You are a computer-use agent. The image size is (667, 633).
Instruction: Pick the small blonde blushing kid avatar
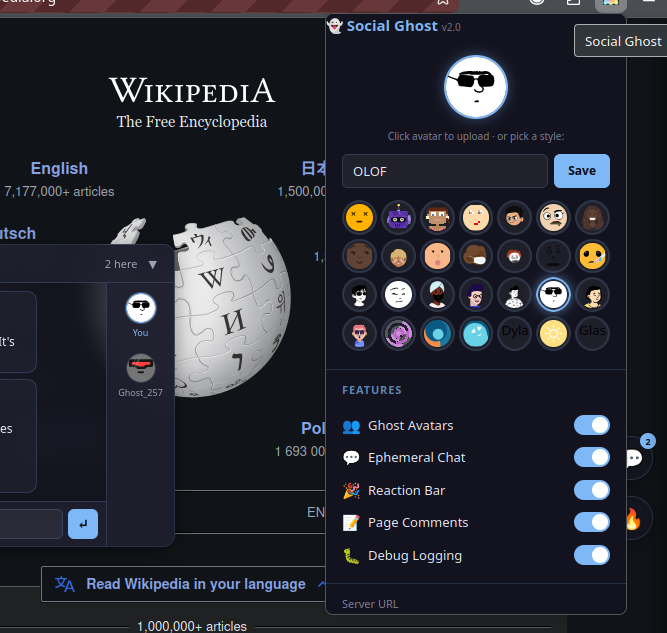pyautogui.click(x=398, y=256)
